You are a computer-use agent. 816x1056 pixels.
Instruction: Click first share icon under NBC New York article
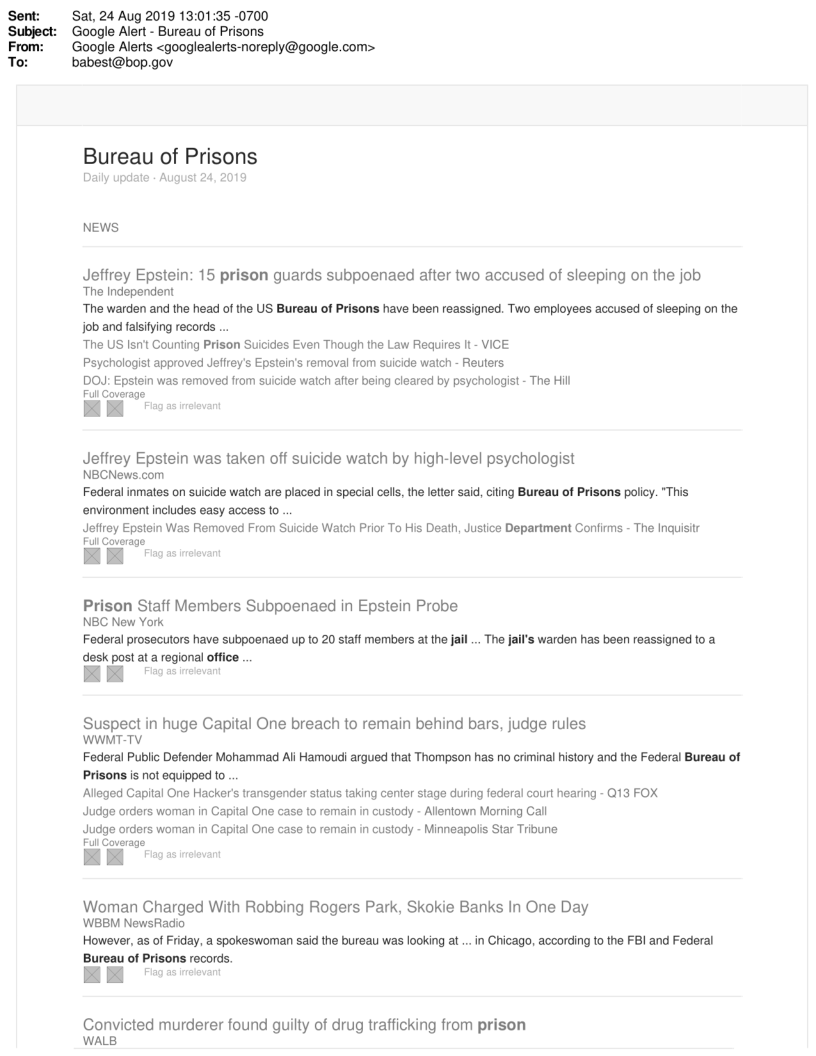point(93,672)
